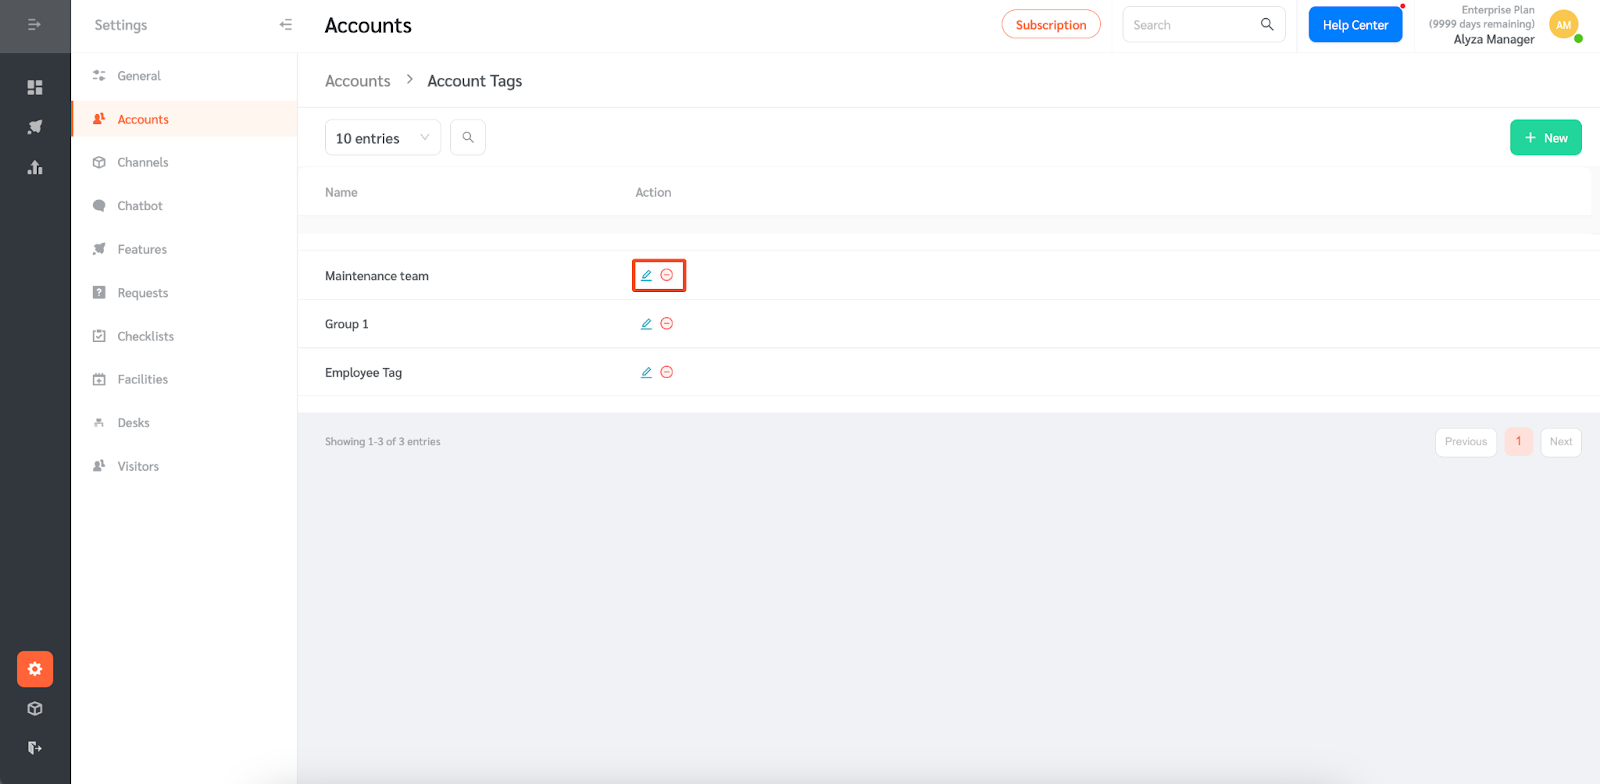Viewport: 1600px width, 784px height.
Task: Open Checklists settings
Action: 184,336
